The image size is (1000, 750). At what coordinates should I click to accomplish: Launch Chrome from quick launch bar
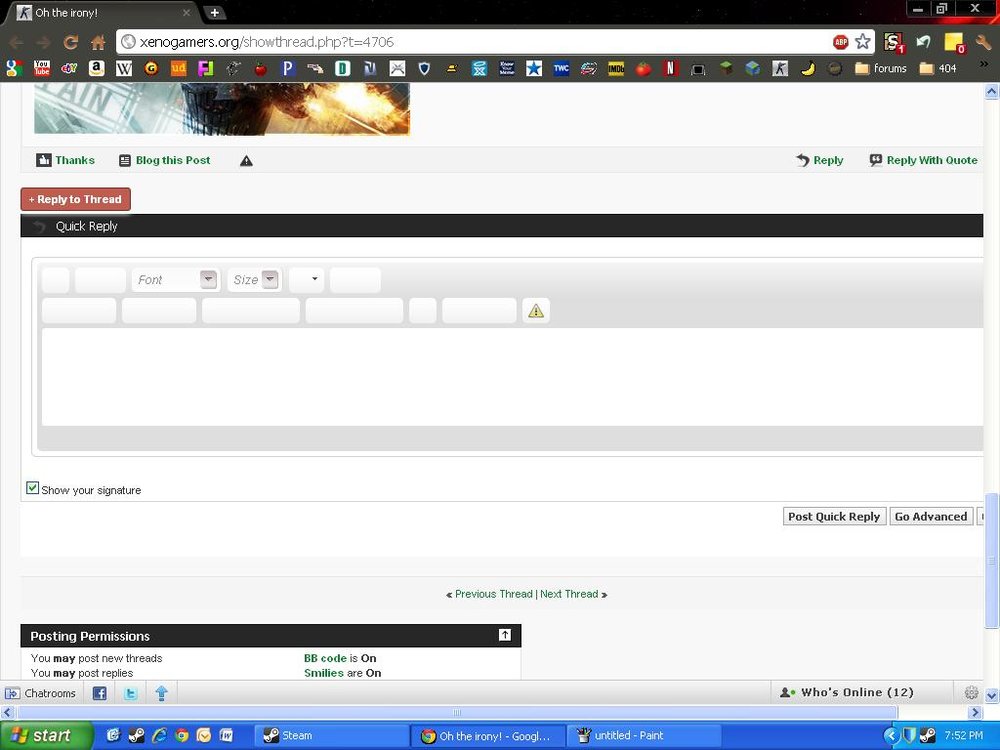coord(182,735)
